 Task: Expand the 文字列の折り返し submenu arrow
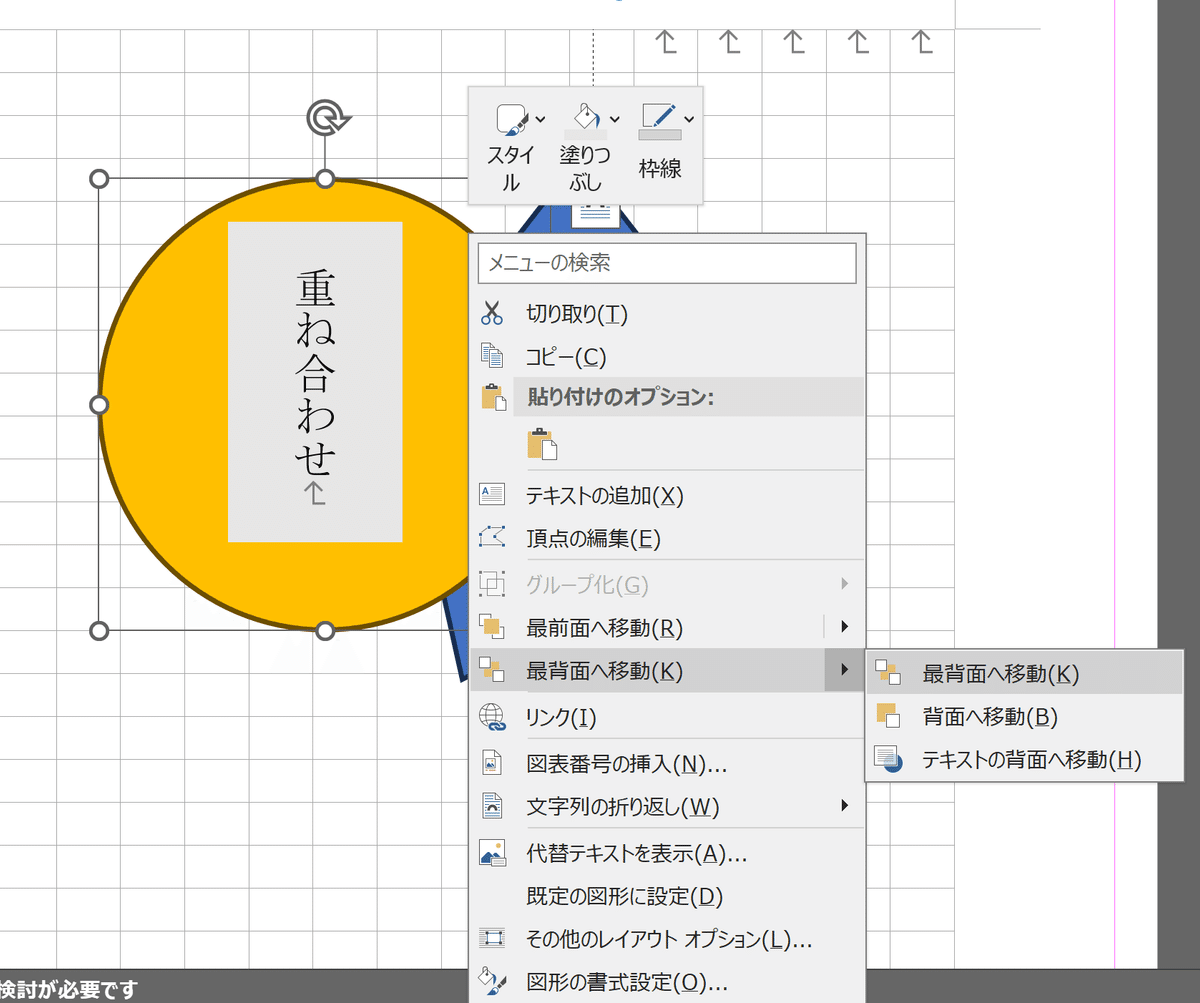tap(845, 805)
